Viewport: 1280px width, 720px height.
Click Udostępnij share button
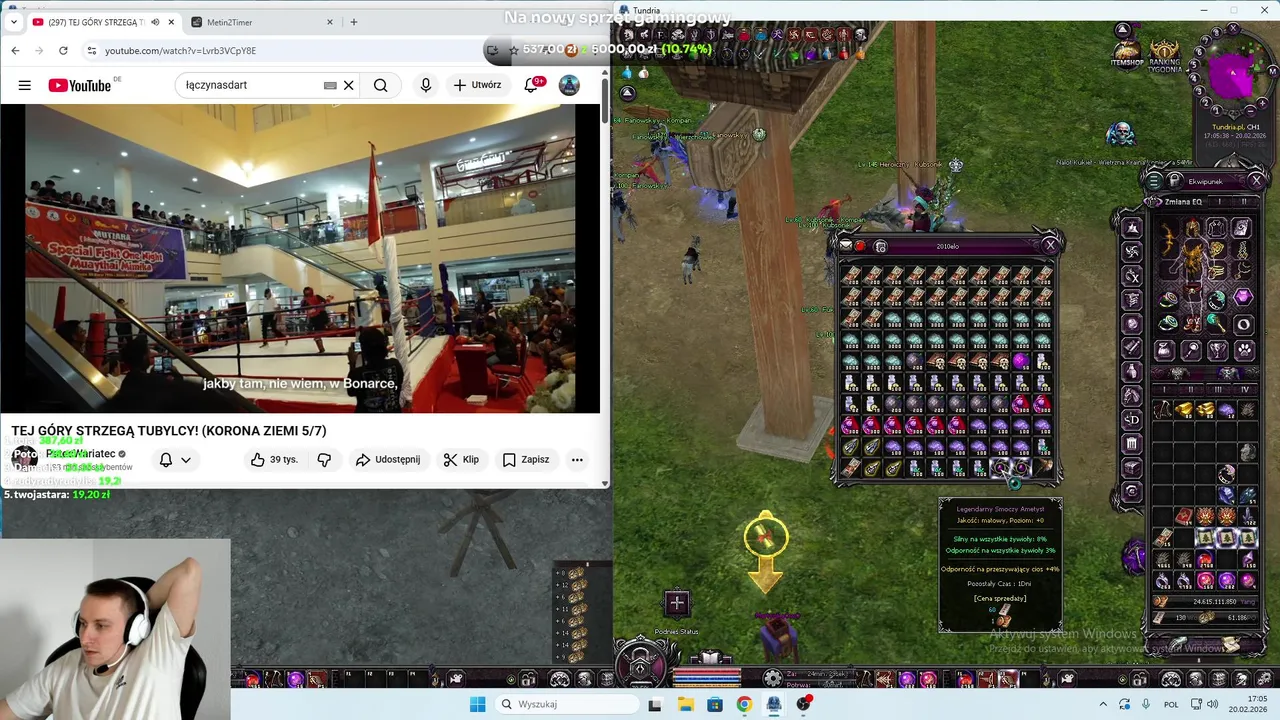pos(388,460)
